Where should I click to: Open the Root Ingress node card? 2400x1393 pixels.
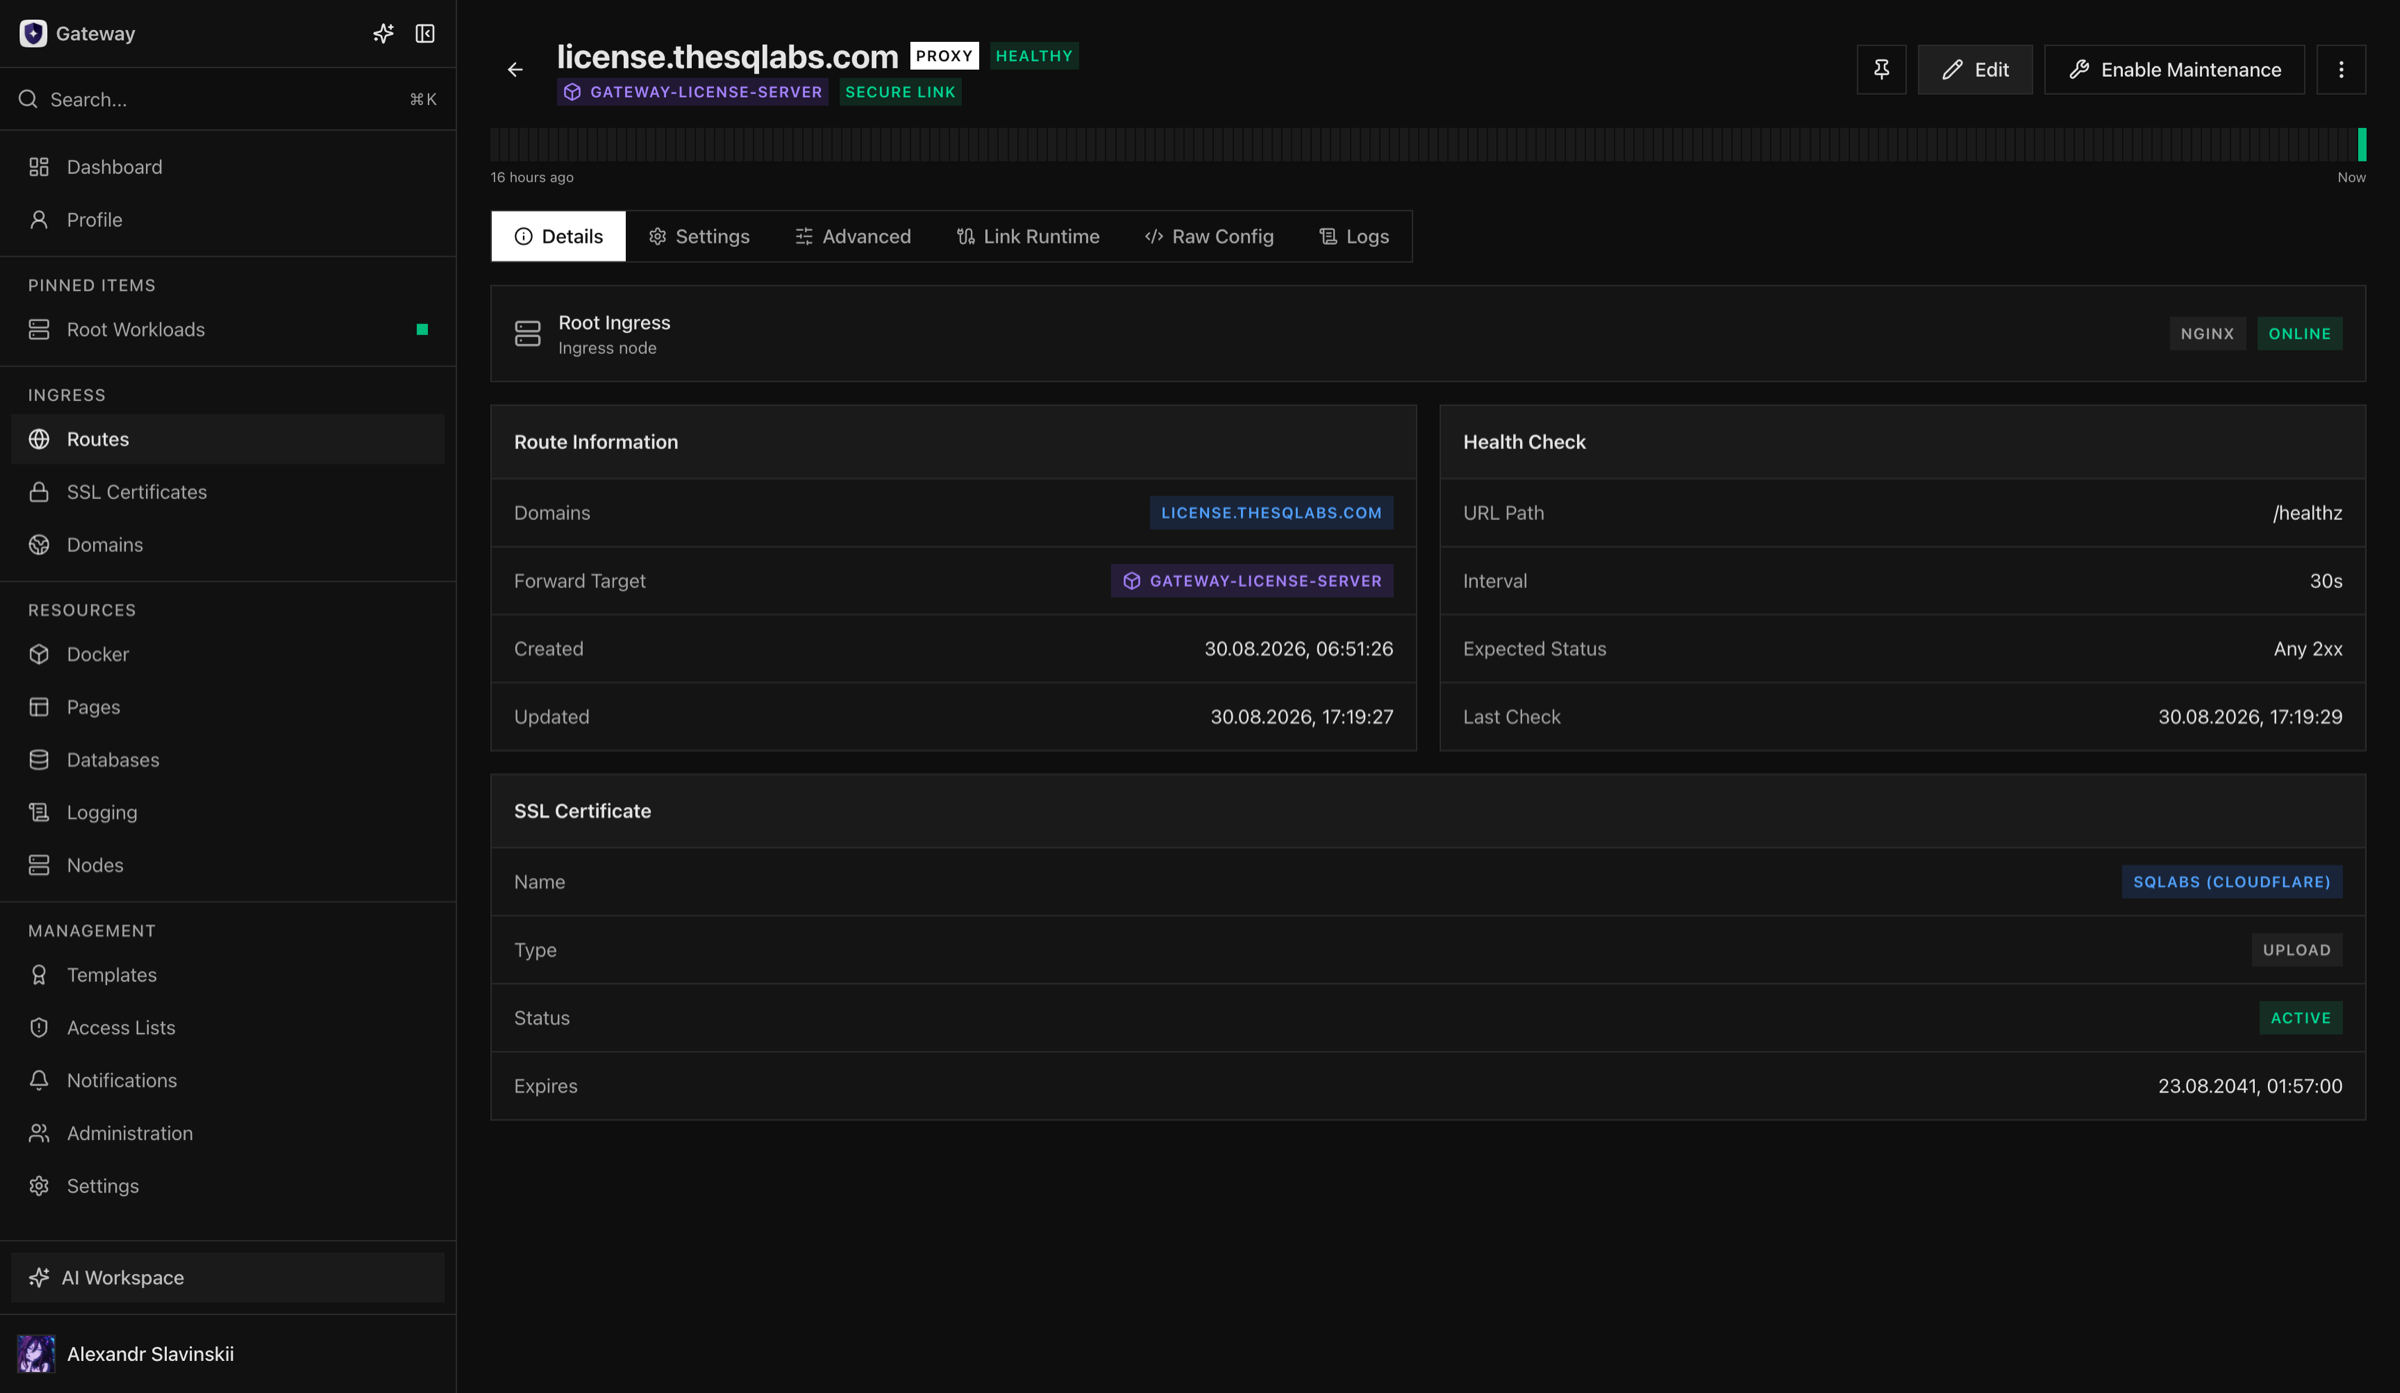[x=1428, y=334]
